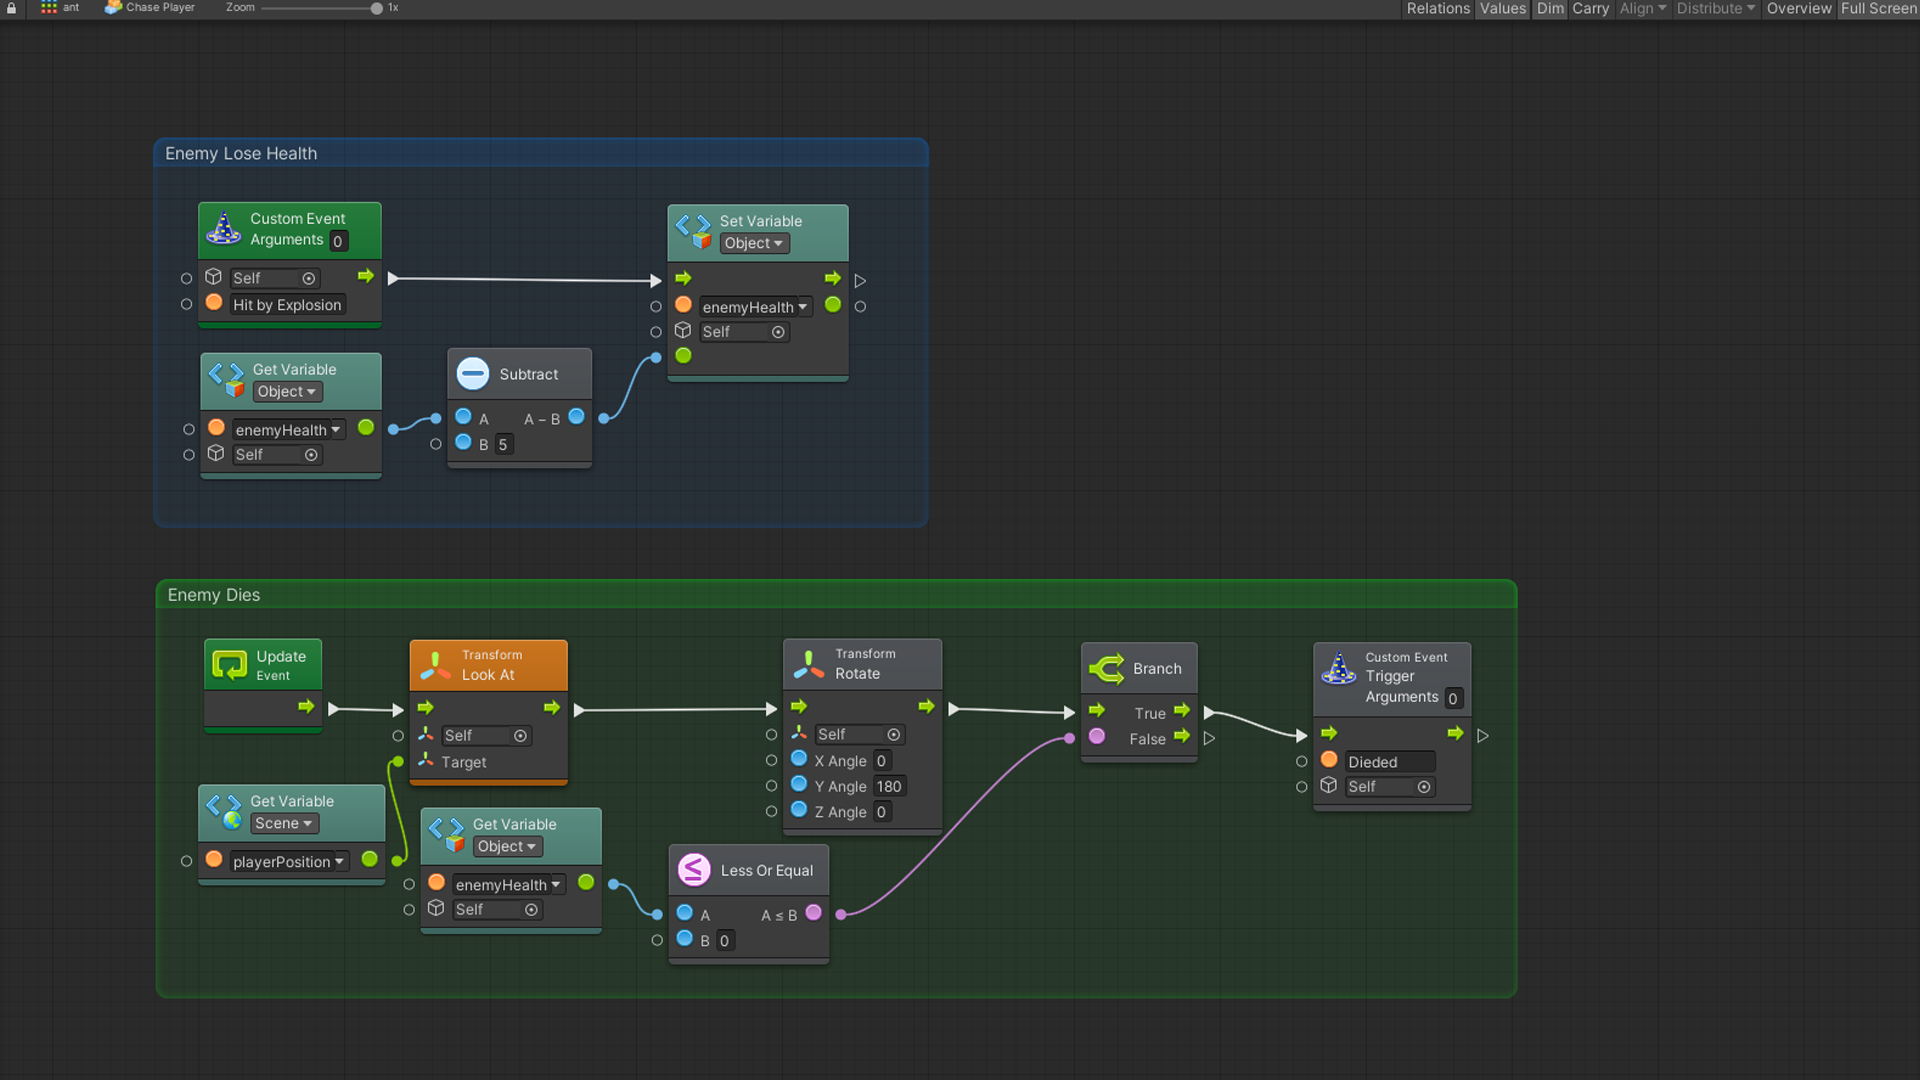Click the Branch condition purple input port
1920x1080 pixels.
1097,736
